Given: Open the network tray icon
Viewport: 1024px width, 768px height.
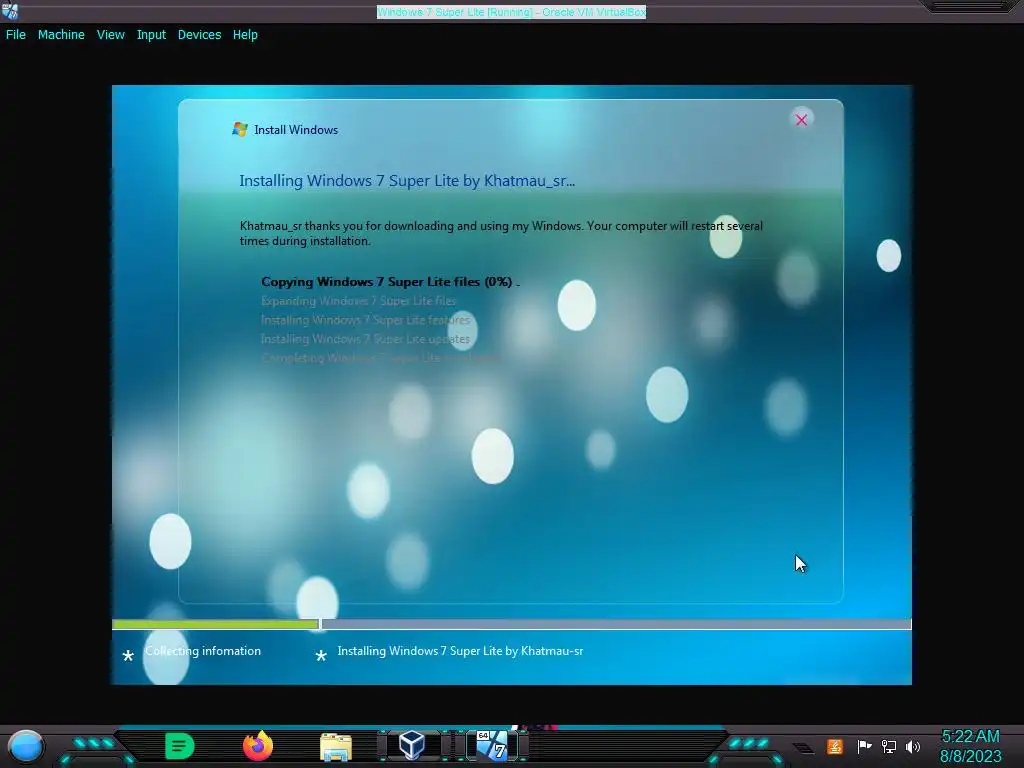Looking at the screenshot, I should coord(889,746).
